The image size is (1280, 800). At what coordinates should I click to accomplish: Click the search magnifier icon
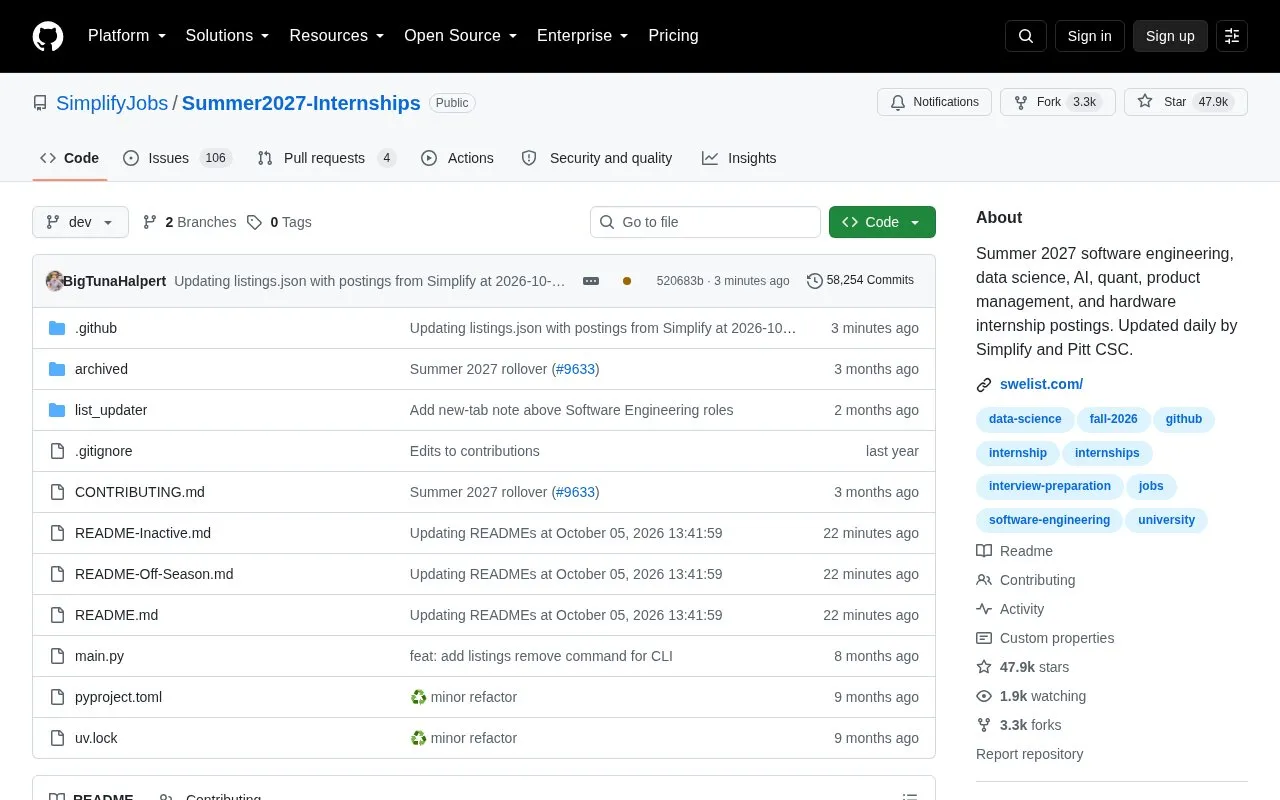pos(1026,36)
